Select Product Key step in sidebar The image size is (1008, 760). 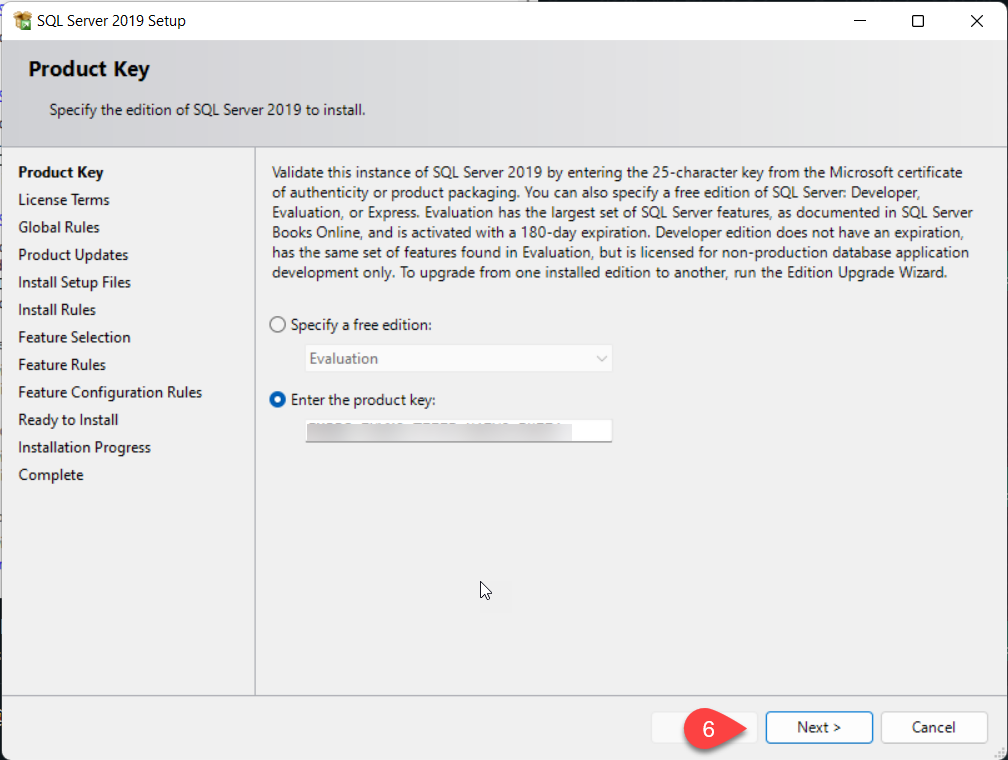coord(61,172)
